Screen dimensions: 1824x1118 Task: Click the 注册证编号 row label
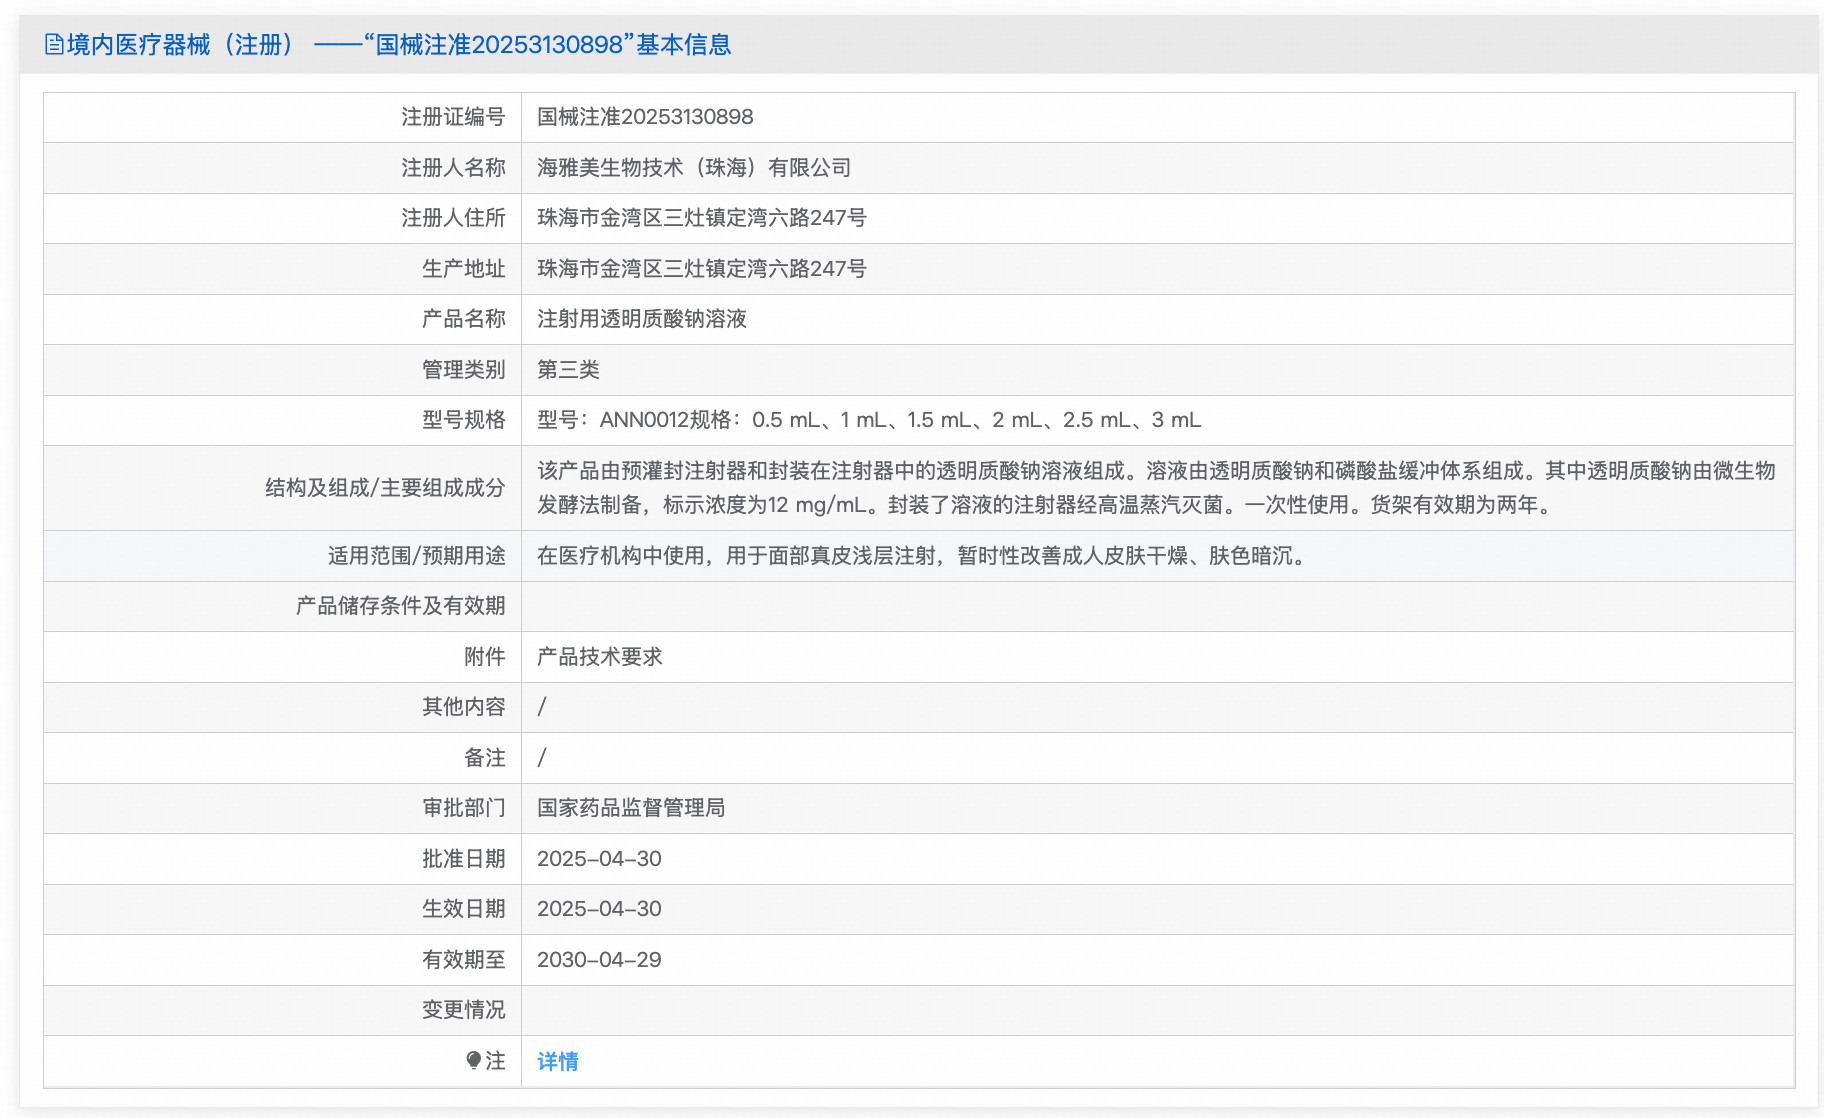[x=453, y=117]
